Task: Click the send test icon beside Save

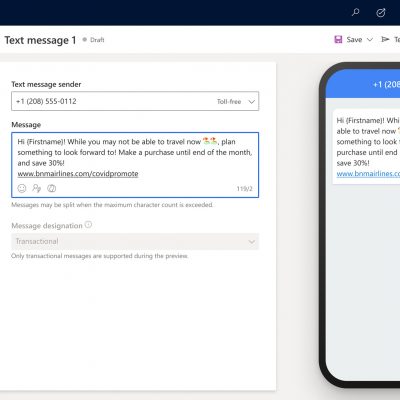Action: point(385,39)
